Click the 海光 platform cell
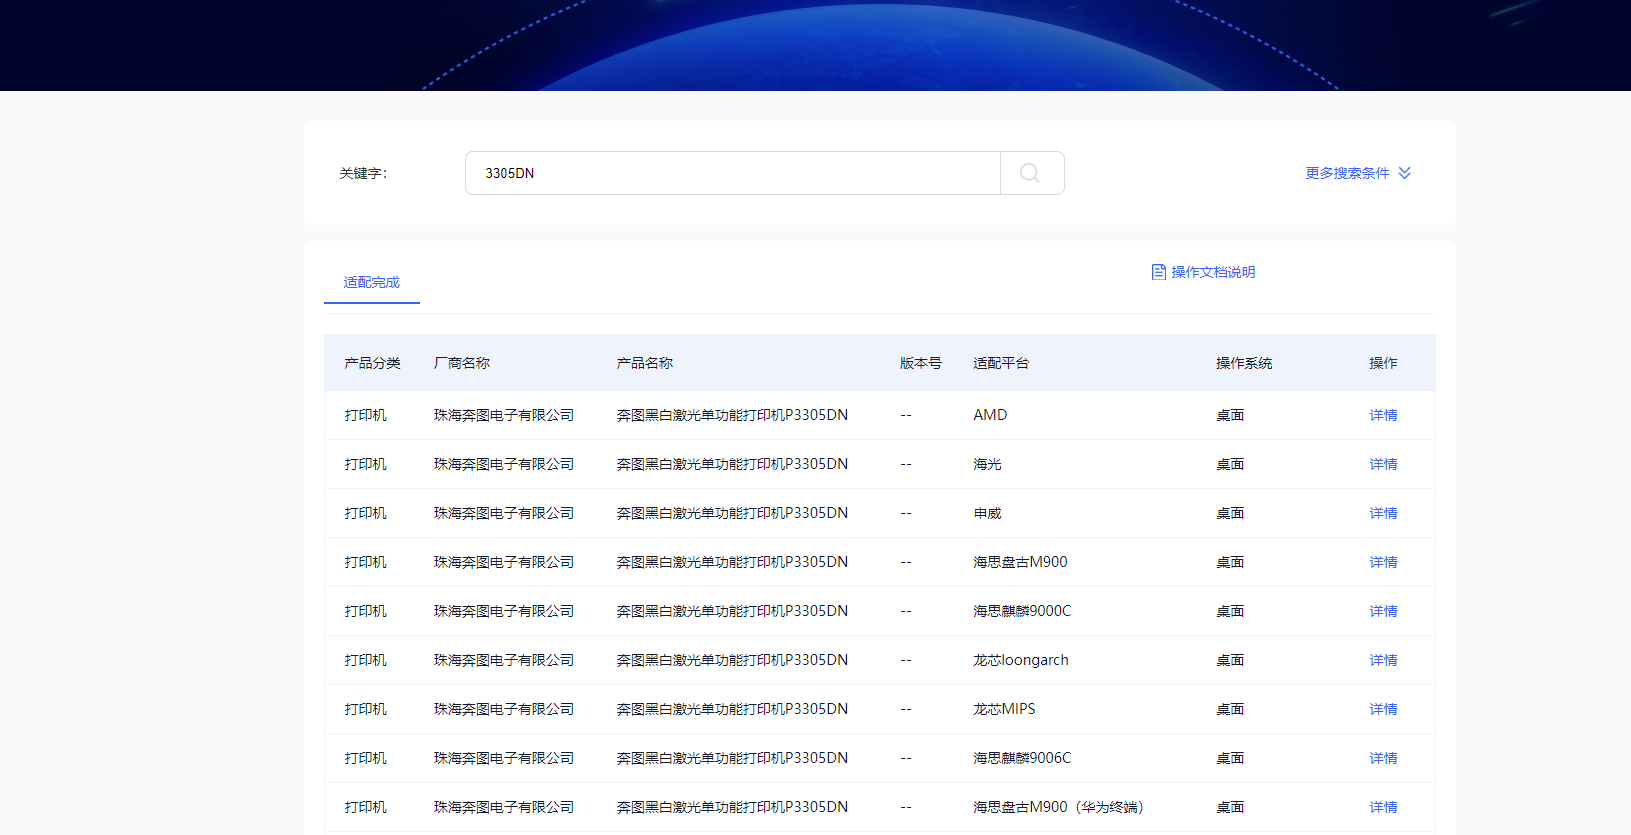1631x835 pixels. coord(987,464)
